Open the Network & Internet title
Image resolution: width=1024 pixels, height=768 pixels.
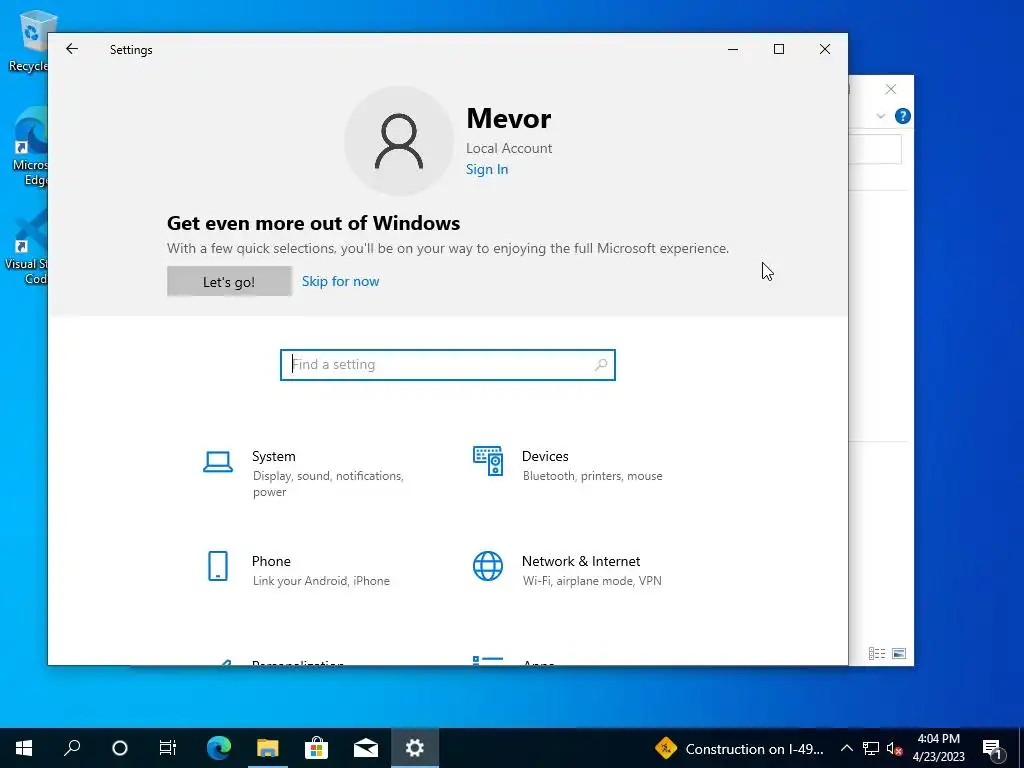[581, 561]
